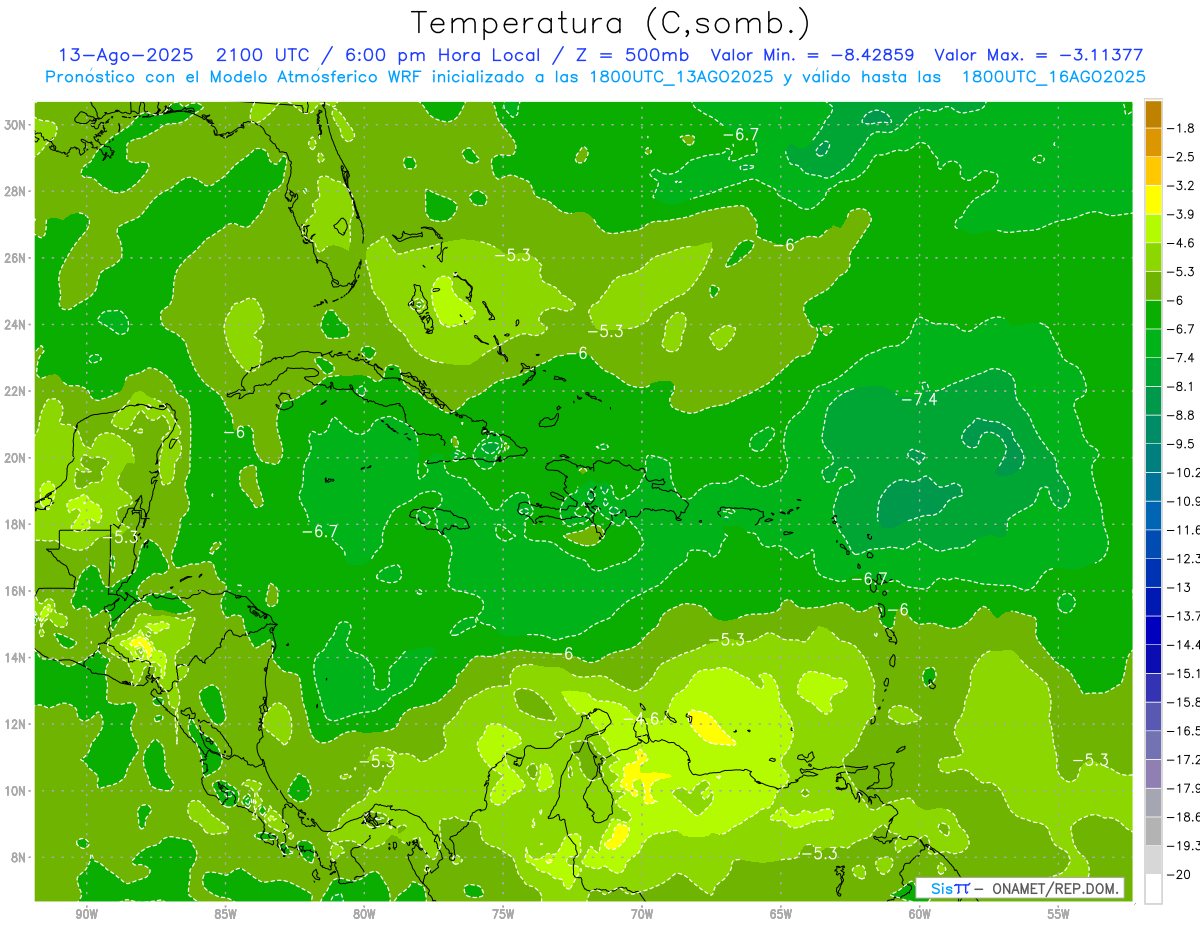Click the title "Temperatura (C,somb.)"
The image size is (1200, 927).
tap(612, 23)
